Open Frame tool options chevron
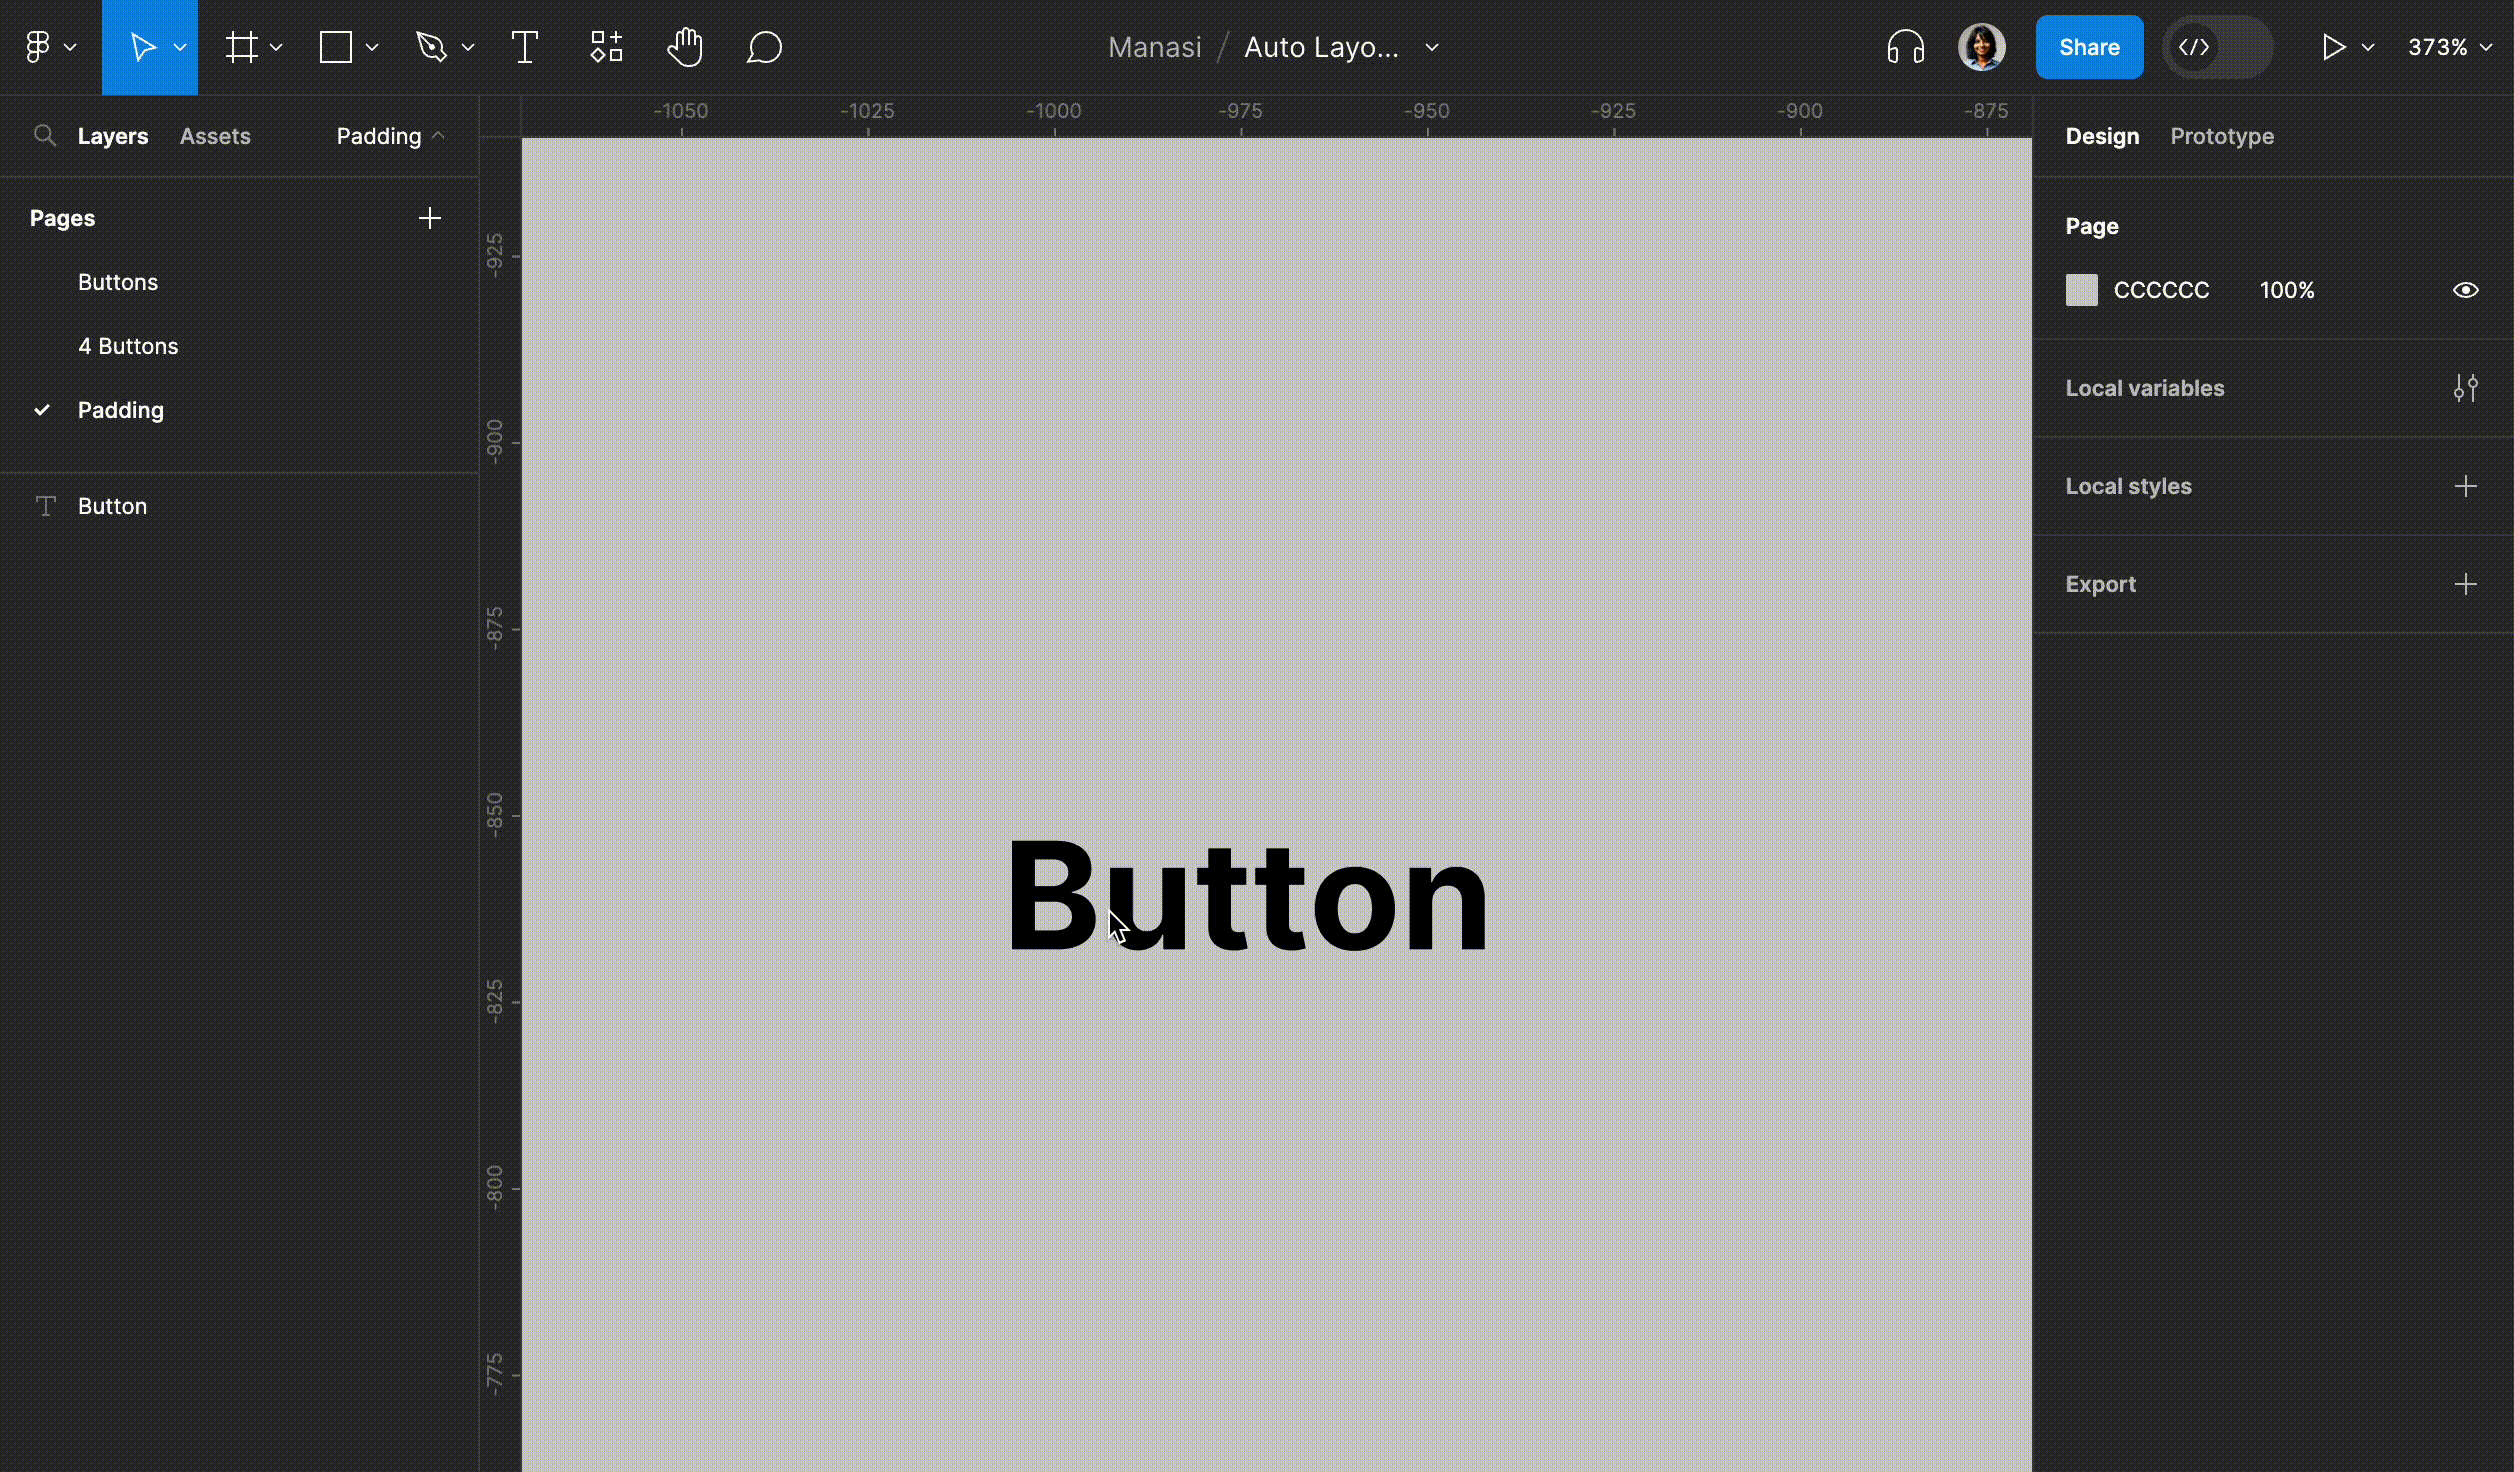The height and width of the screenshot is (1472, 2514). tap(276, 47)
